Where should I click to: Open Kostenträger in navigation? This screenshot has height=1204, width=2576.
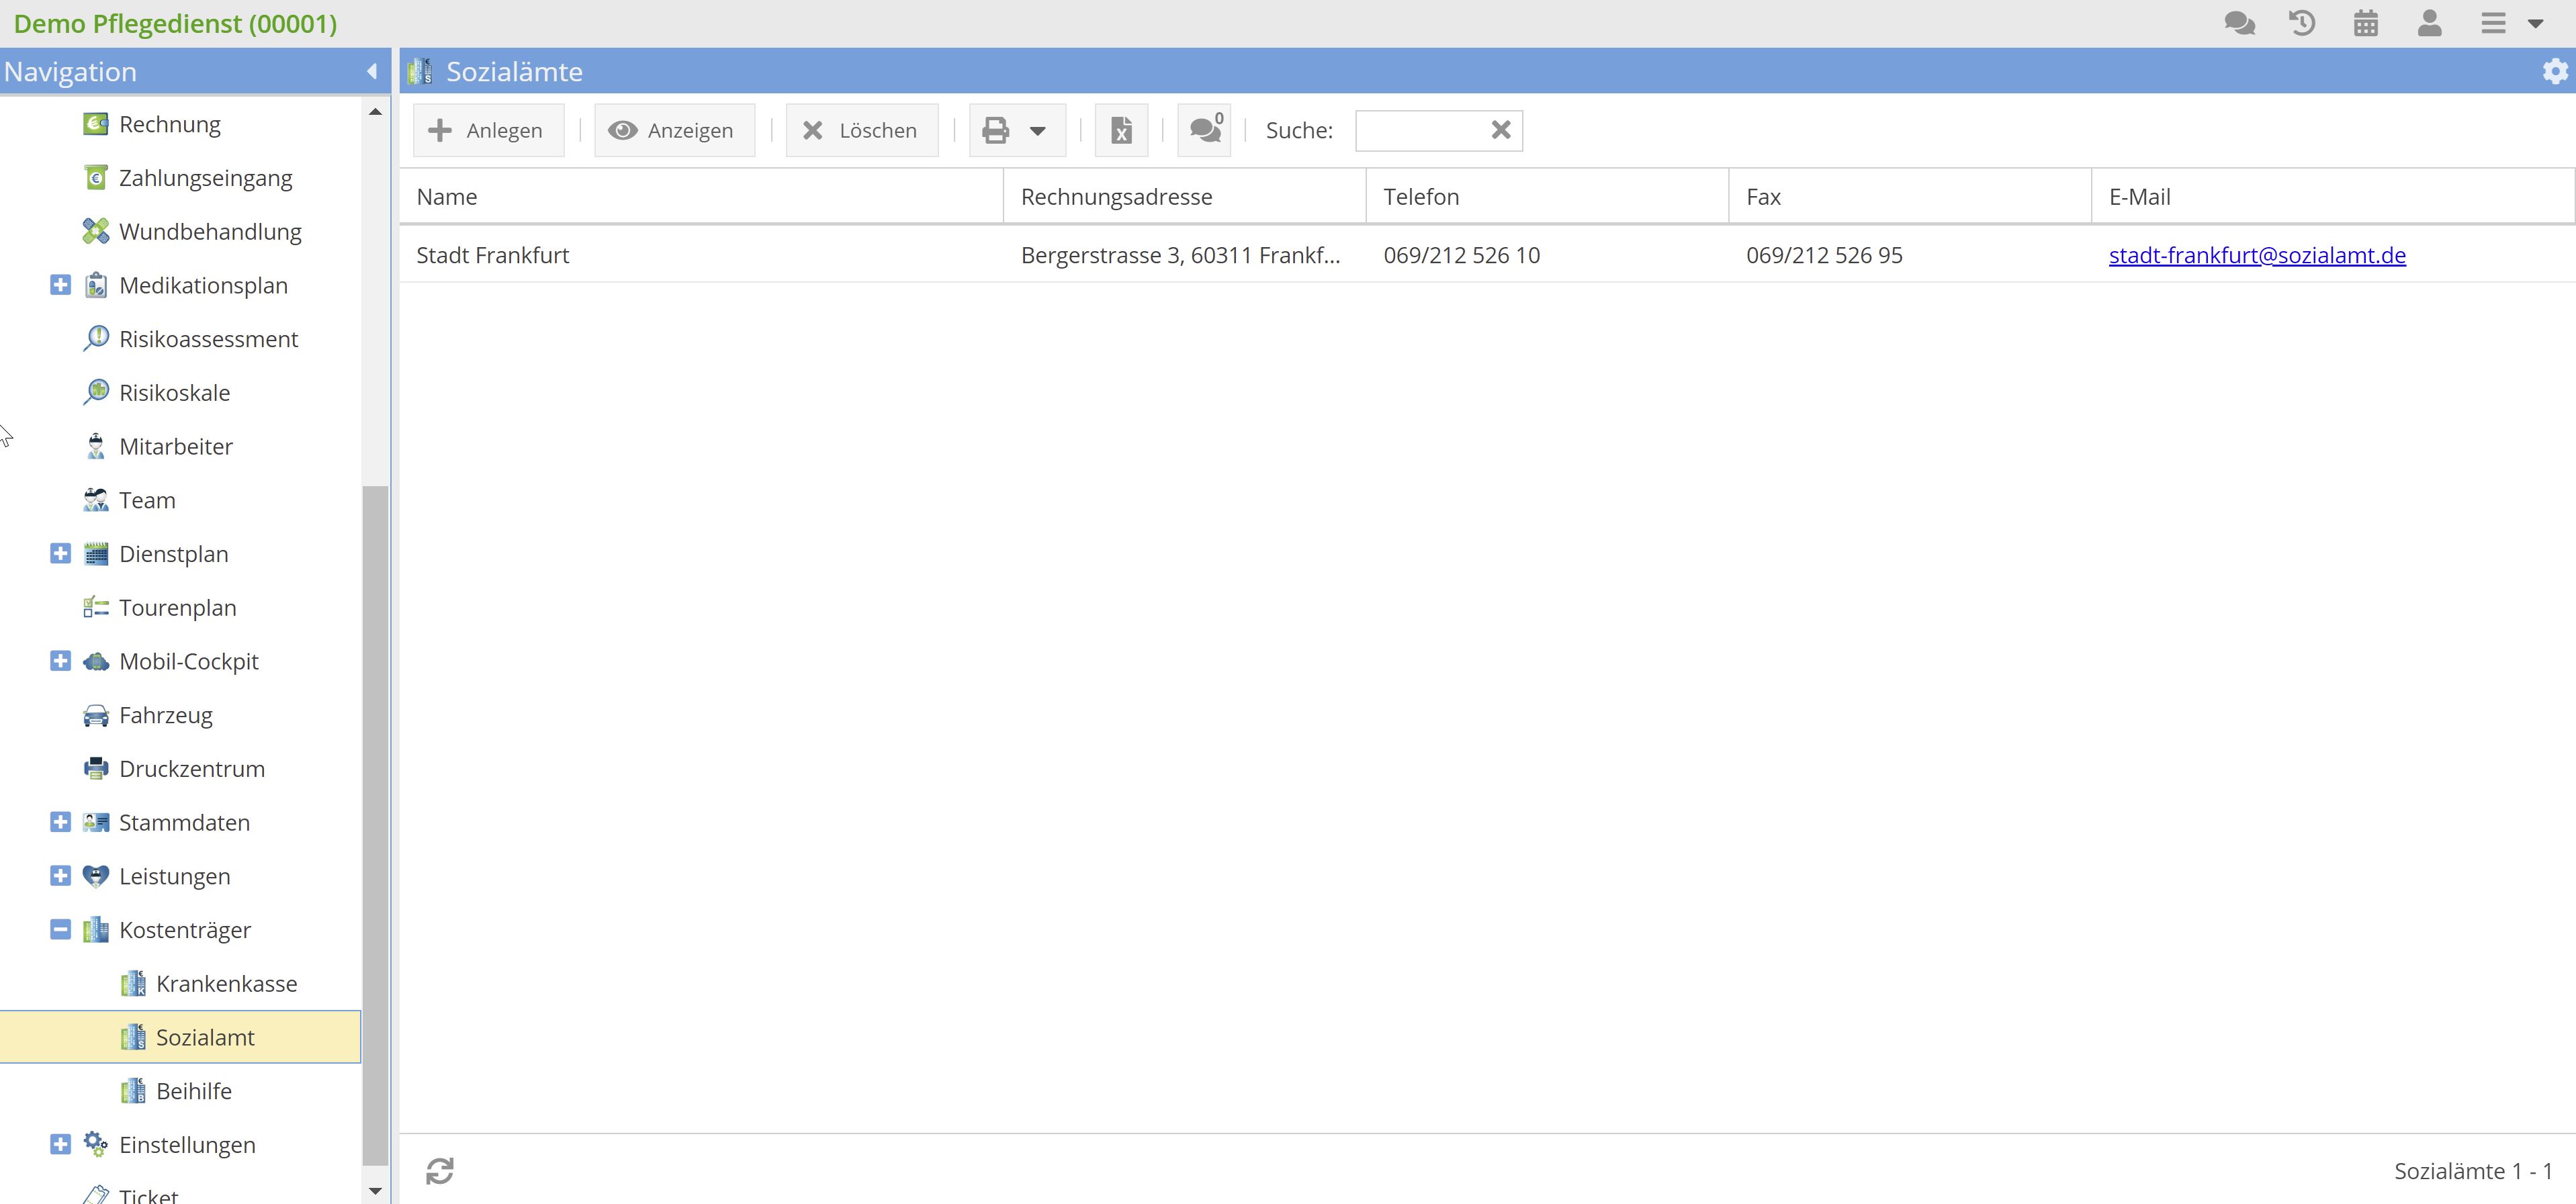pyautogui.click(x=184, y=930)
